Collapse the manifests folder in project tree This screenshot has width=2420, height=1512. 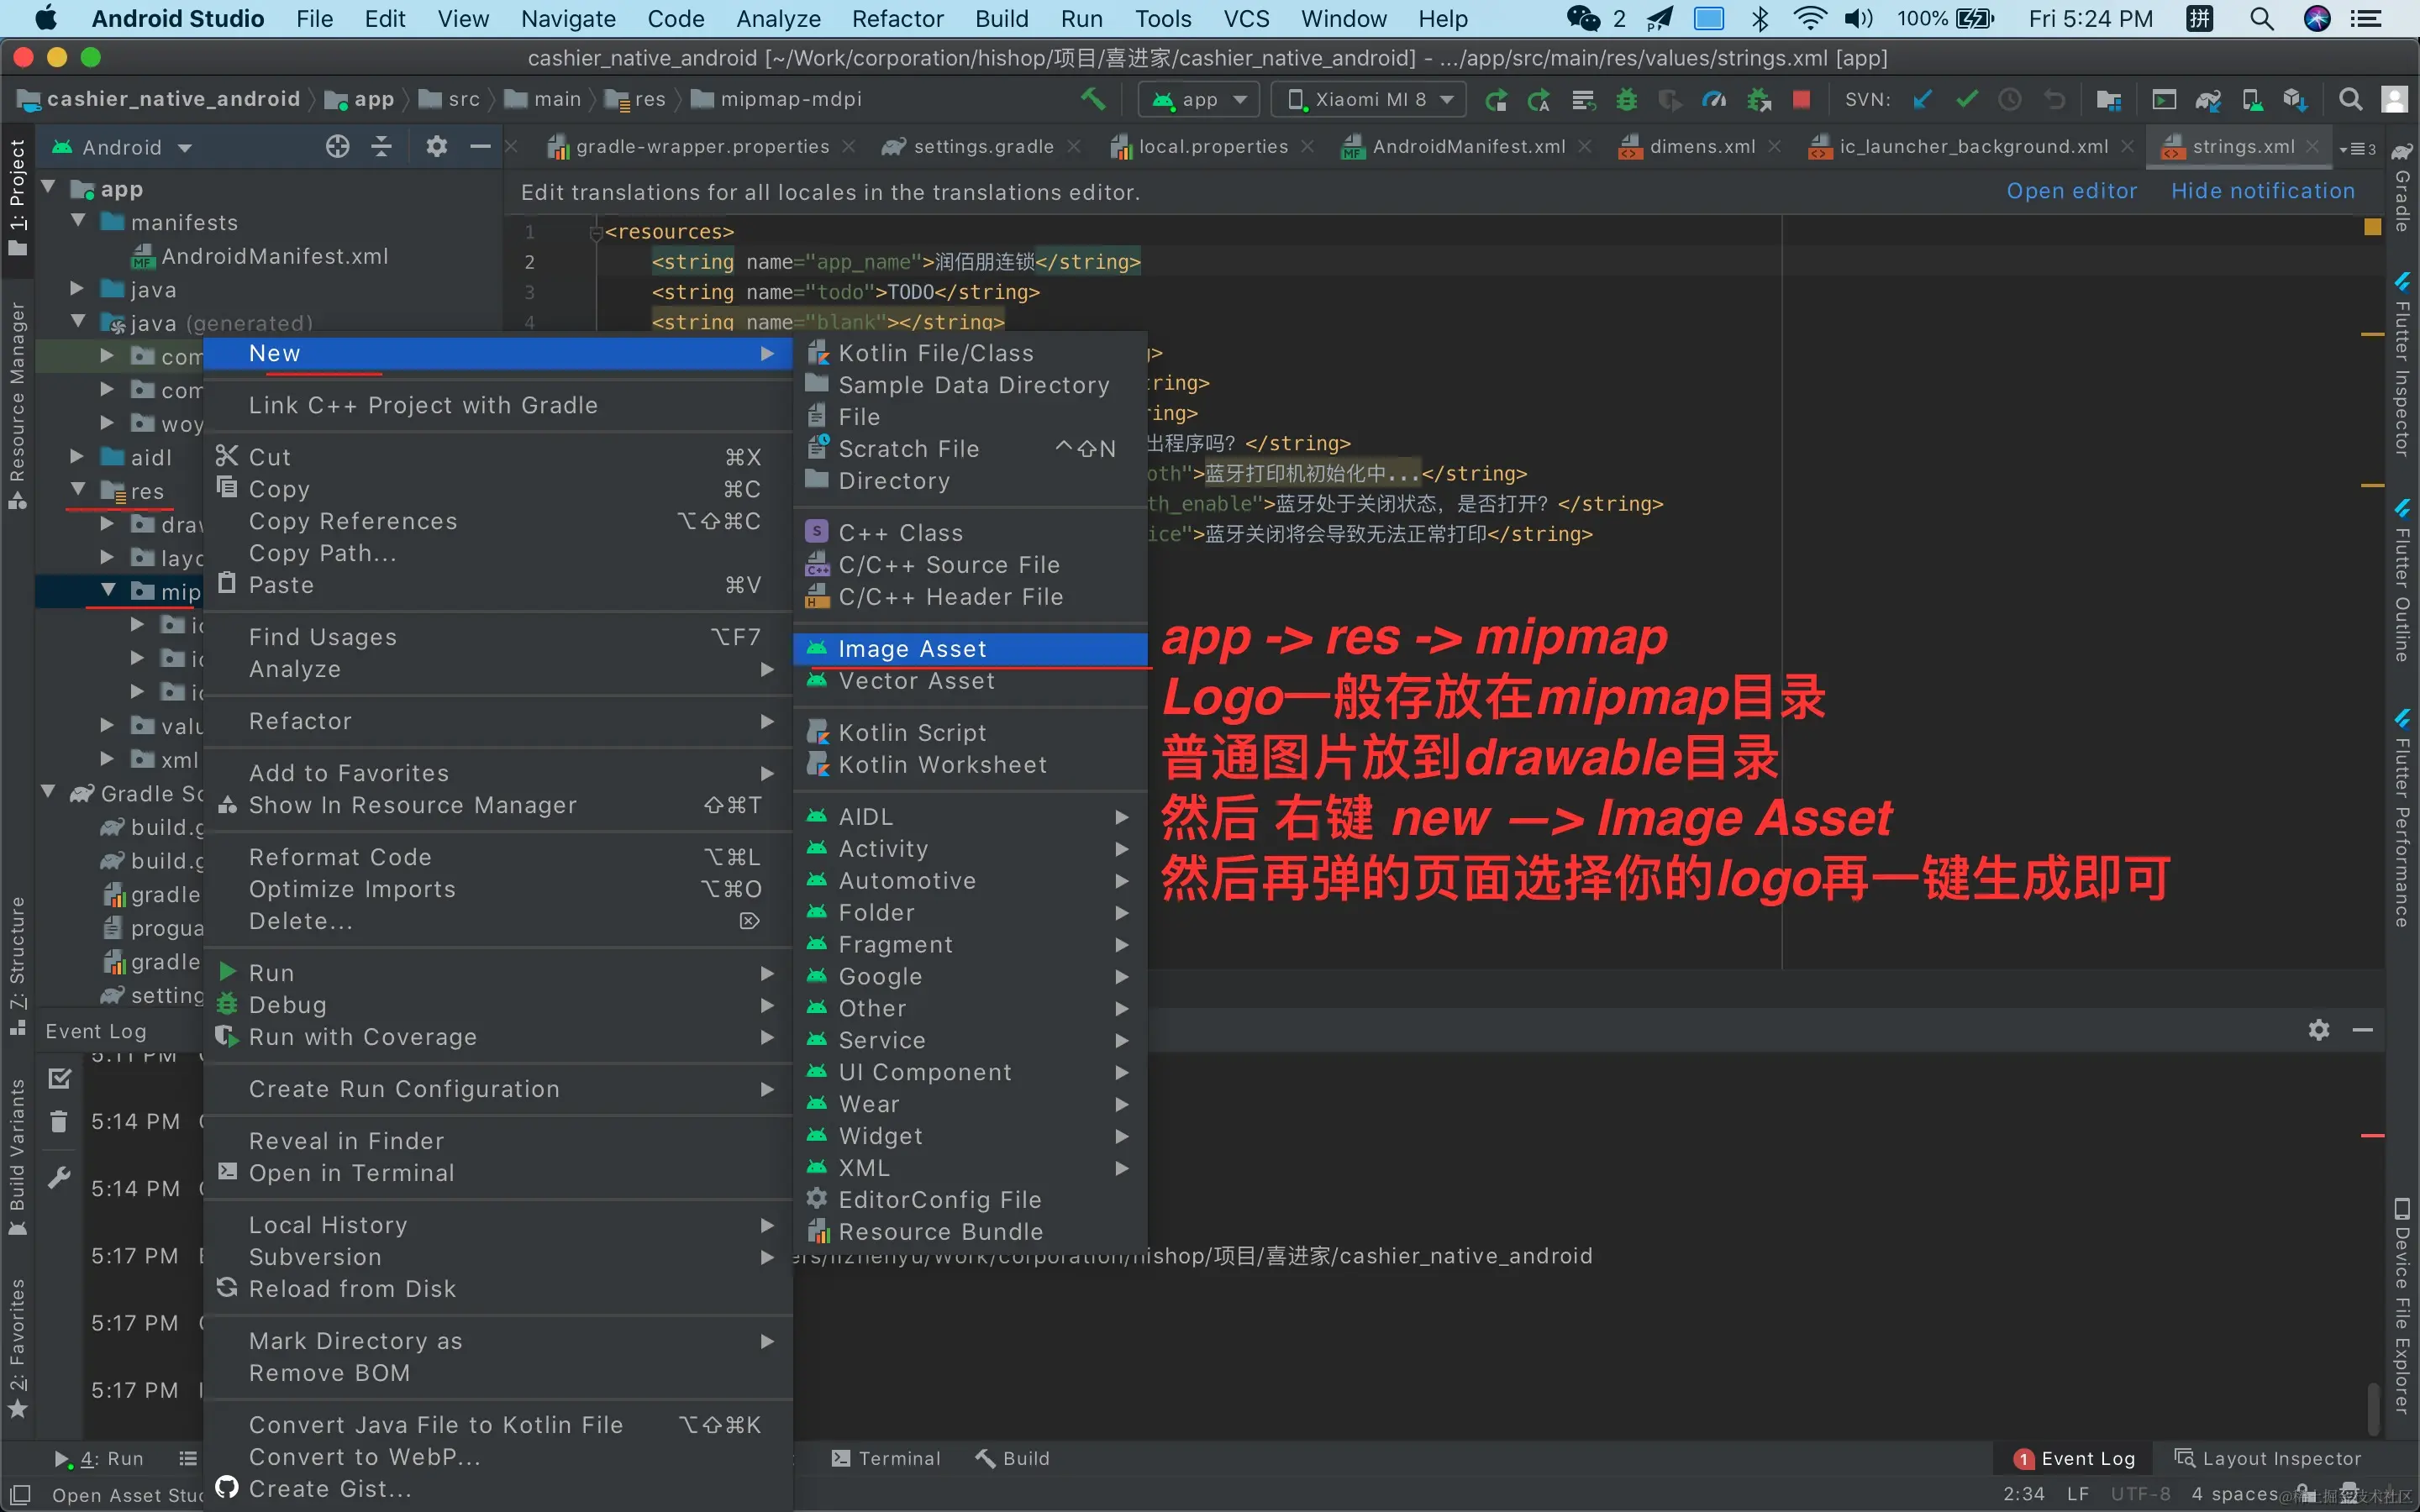point(78,221)
